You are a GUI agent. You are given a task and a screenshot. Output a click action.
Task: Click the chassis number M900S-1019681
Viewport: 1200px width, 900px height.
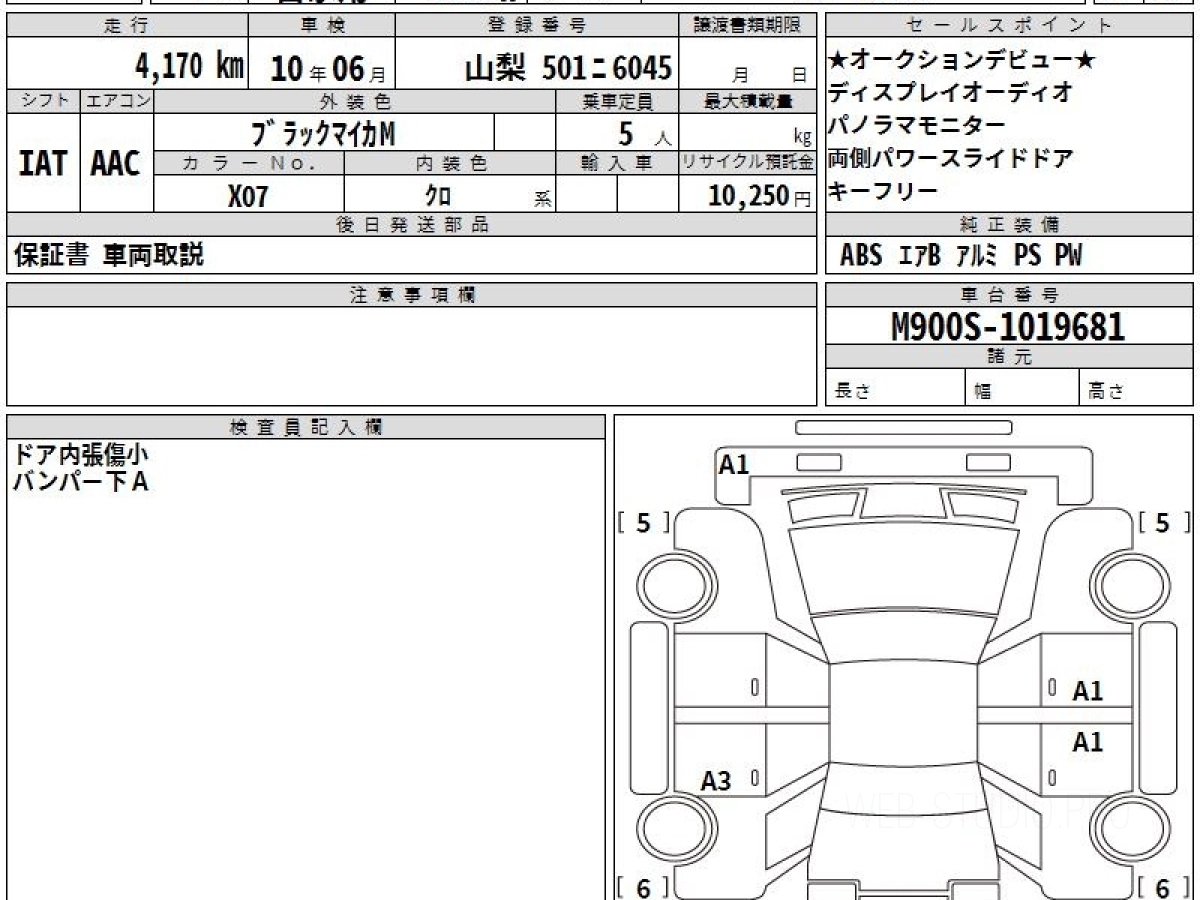tap(1008, 327)
